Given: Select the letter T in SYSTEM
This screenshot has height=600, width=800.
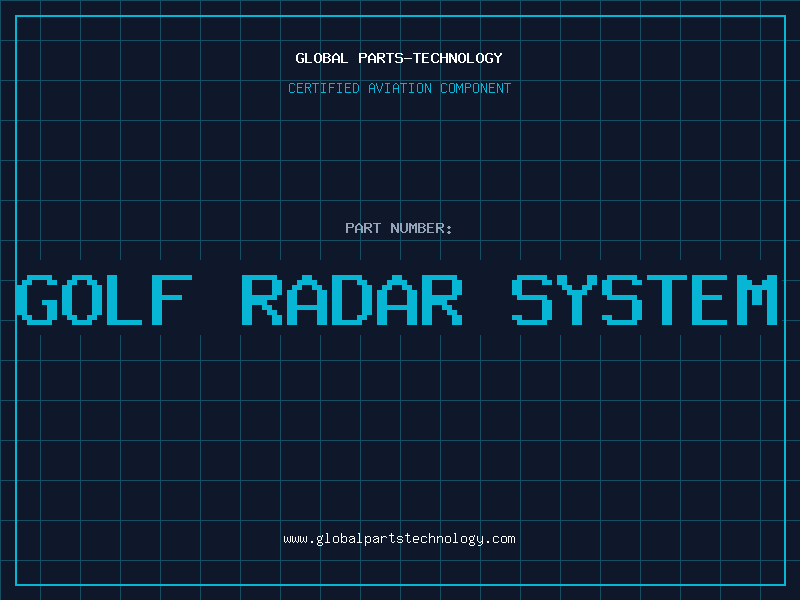Looking at the screenshot, I should [668, 300].
